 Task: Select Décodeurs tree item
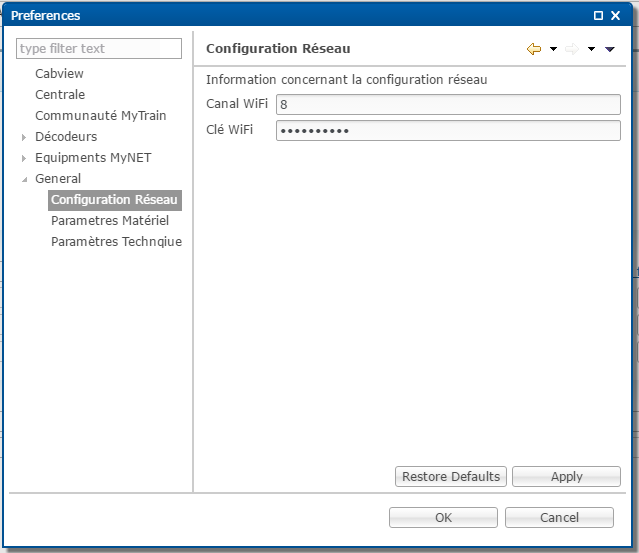click(66, 137)
